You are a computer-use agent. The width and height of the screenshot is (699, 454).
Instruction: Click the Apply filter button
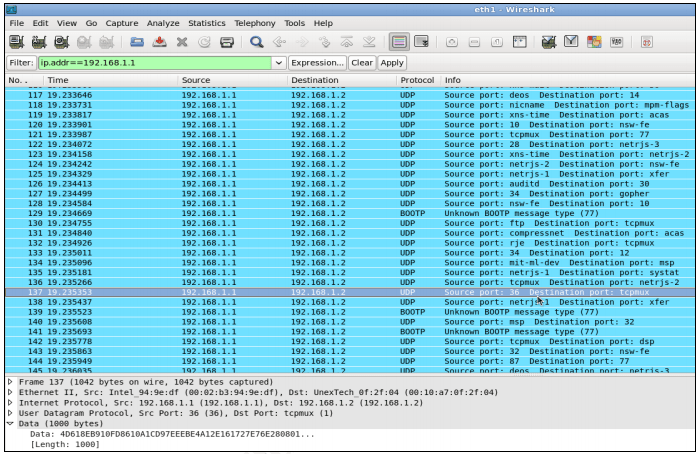[392, 62]
